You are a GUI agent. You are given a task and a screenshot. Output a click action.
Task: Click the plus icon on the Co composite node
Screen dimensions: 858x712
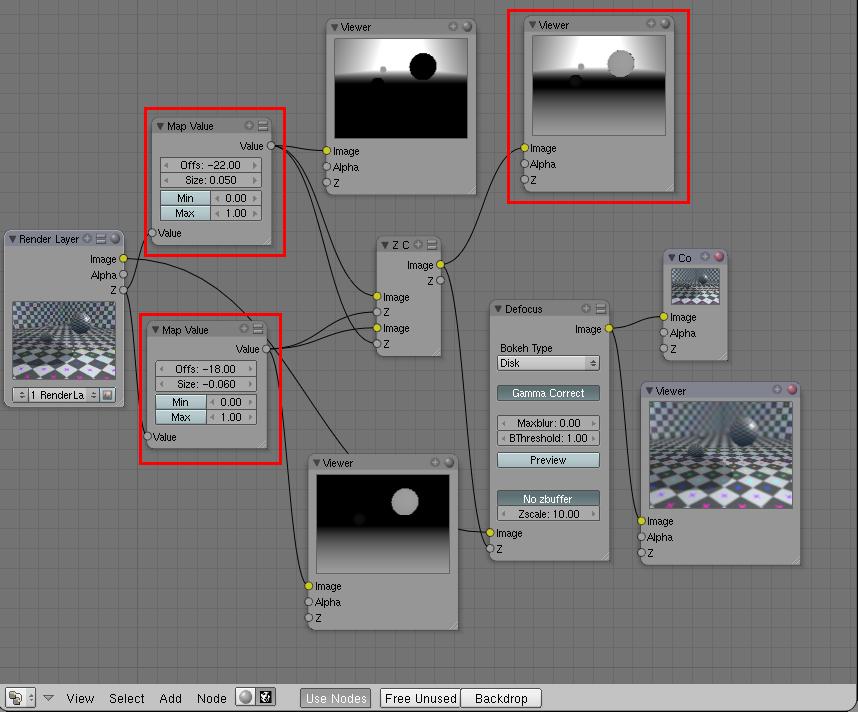pos(705,256)
